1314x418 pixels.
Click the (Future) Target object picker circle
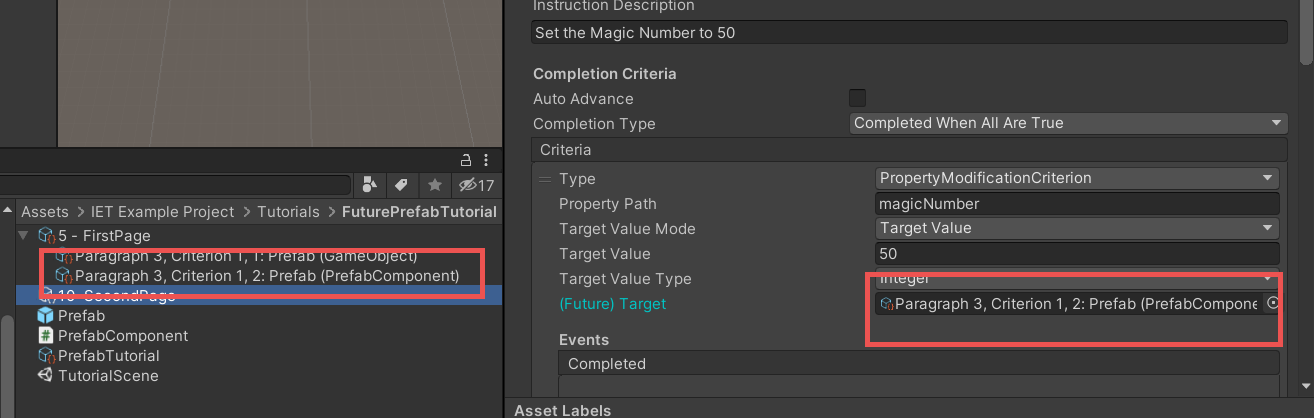tap(1273, 303)
